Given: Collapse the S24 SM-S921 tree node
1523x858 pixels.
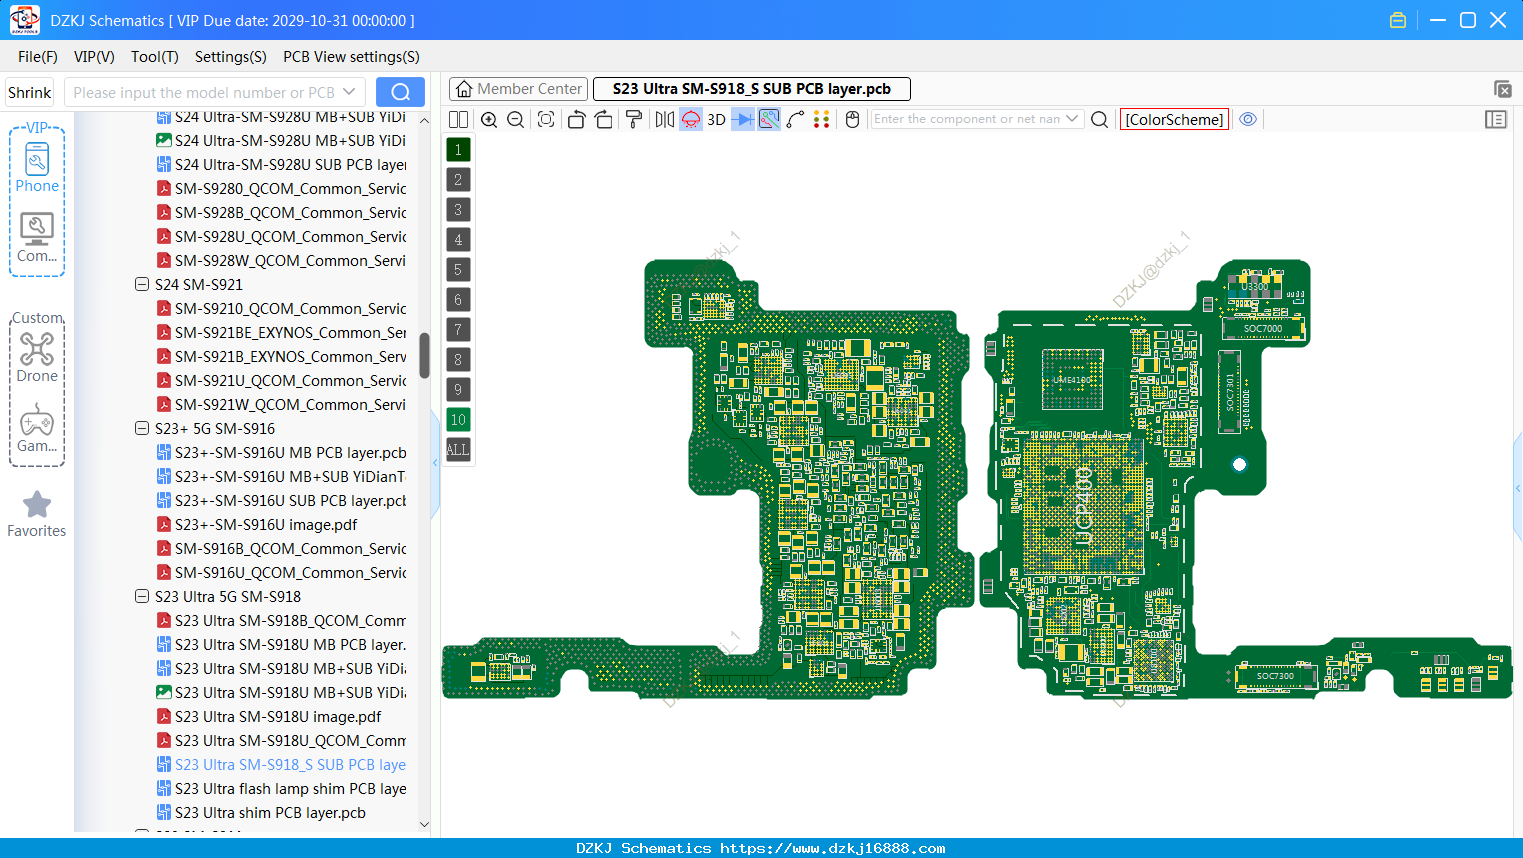Looking at the screenshot, I should [x=142, y=284].
